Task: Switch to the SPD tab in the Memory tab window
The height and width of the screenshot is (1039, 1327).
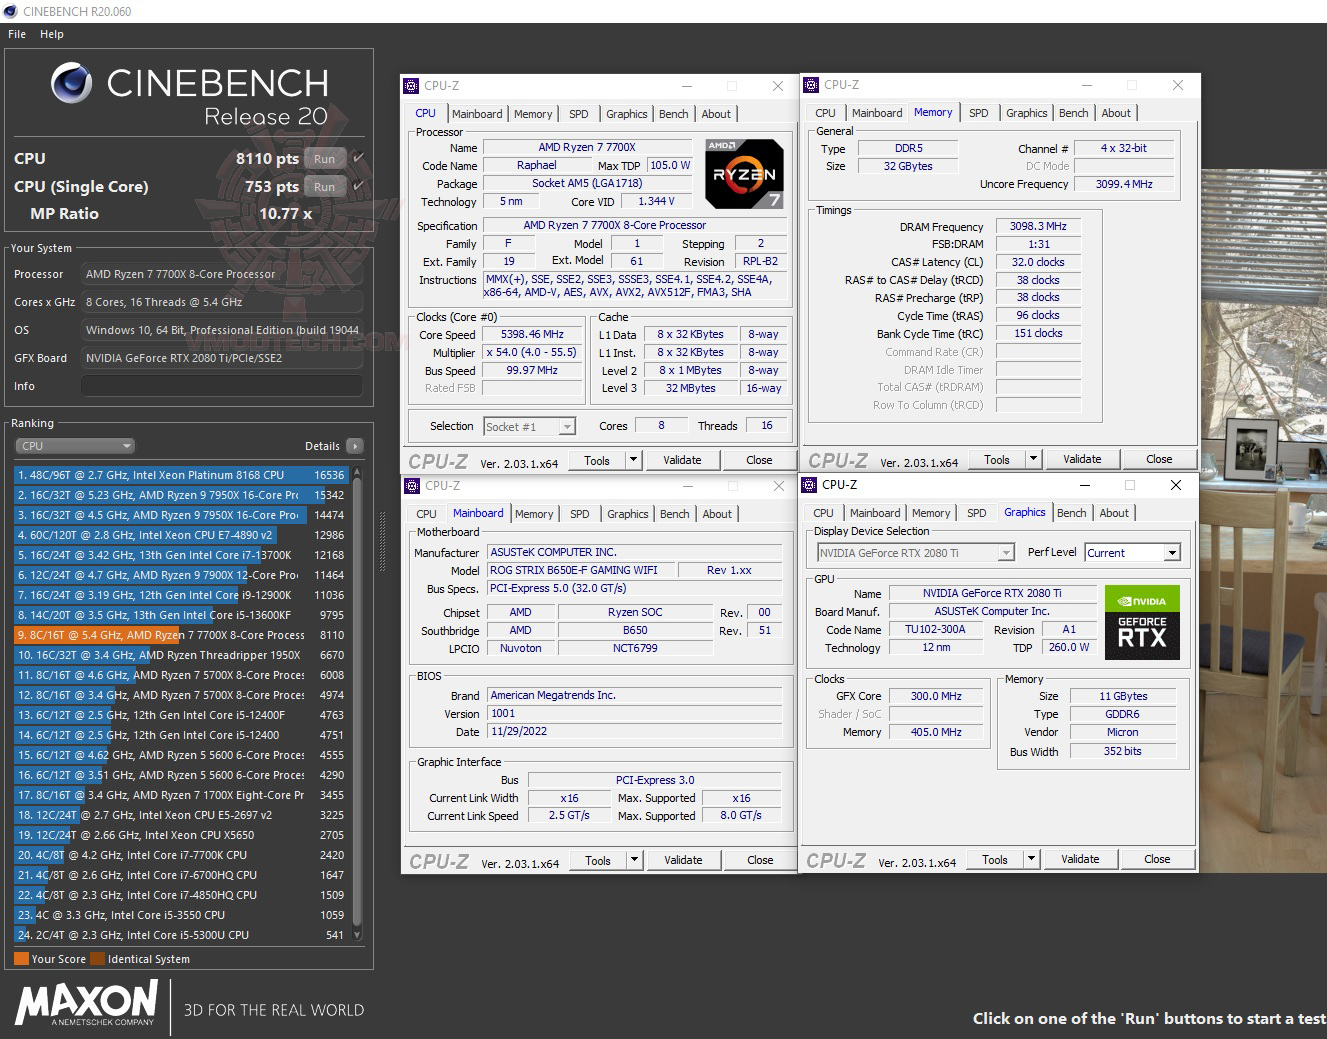Action: pyautogui.click(x=979, y=113)
